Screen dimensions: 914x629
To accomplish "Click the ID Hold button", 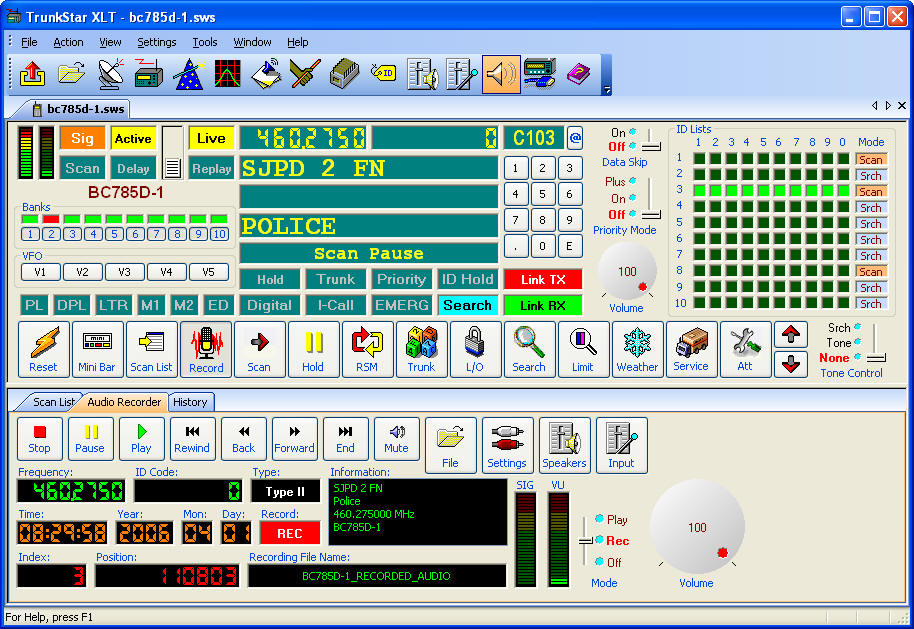I will (467, 280).
